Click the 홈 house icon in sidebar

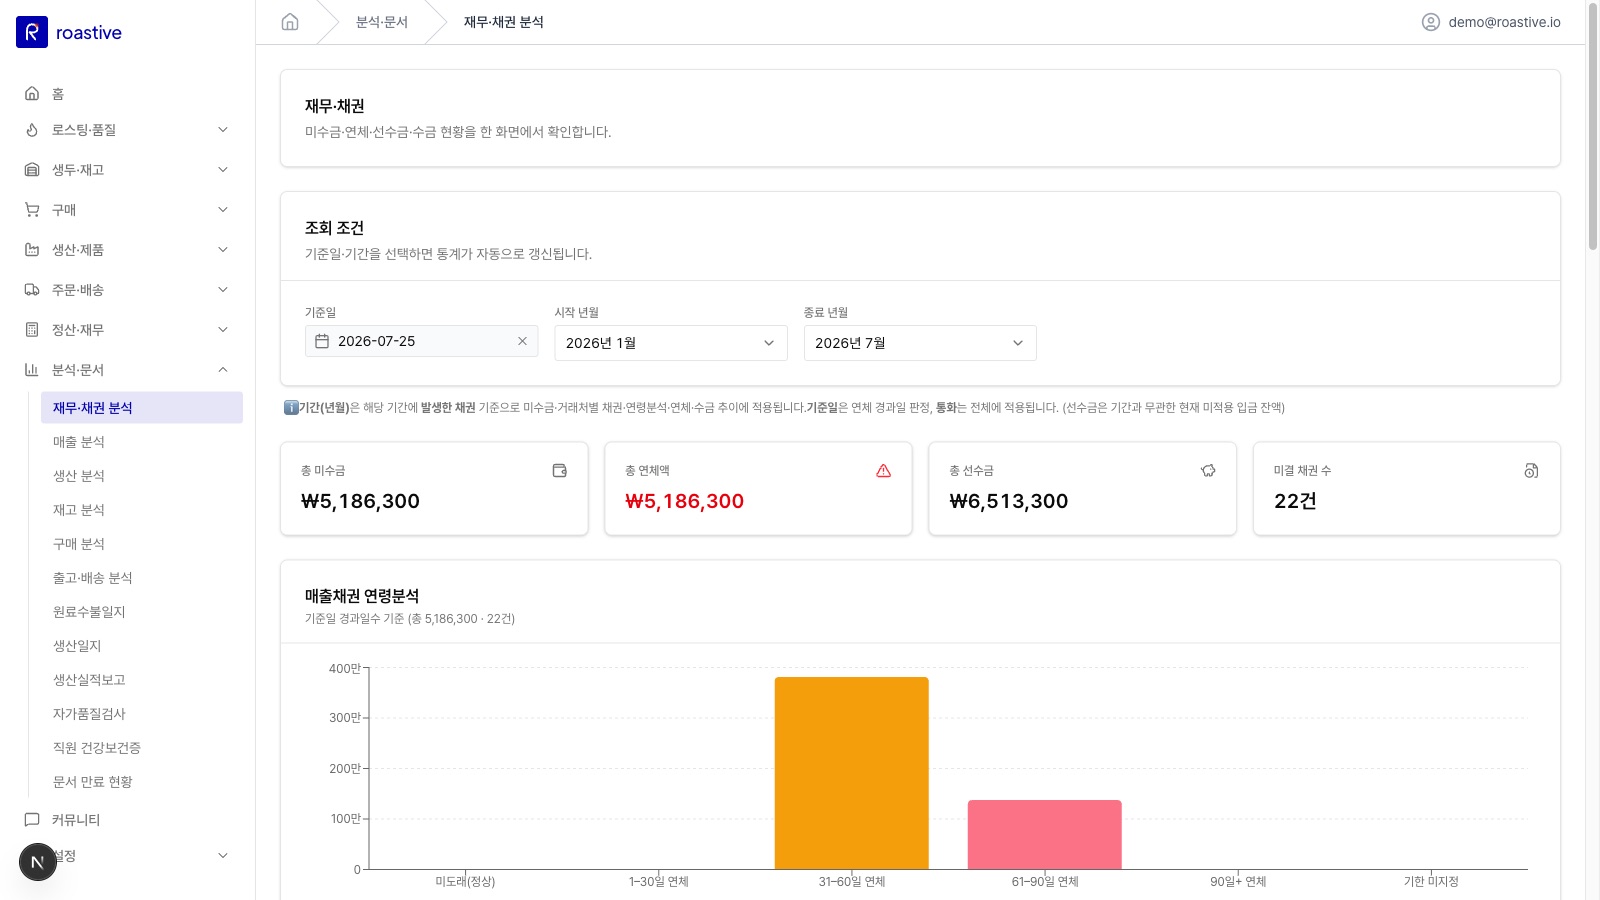pyautogui.click(x=32, y=93)
